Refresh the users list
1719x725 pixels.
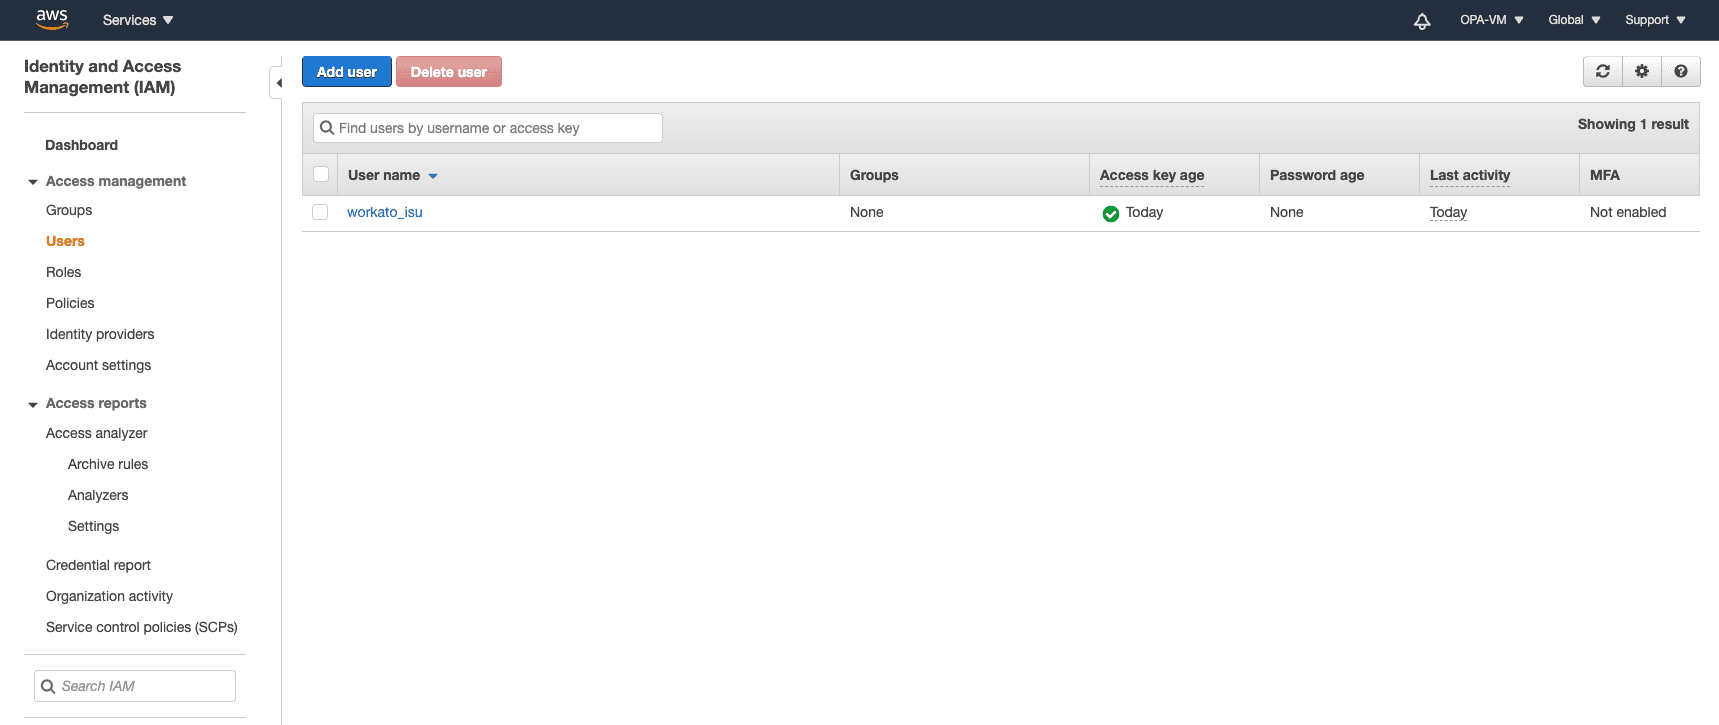pyautogui.click(x=1602, y=71)
